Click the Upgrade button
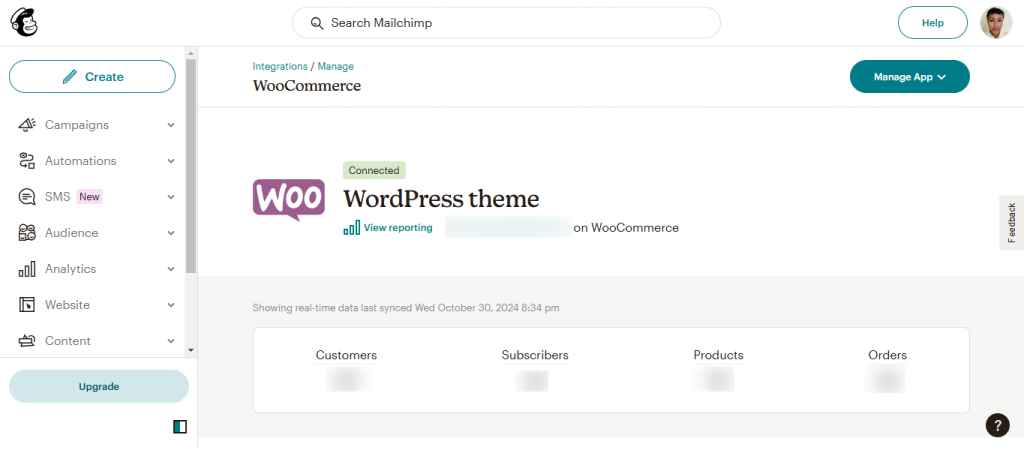Screen dimensions: 1024x471 click(x=99, y=386)
